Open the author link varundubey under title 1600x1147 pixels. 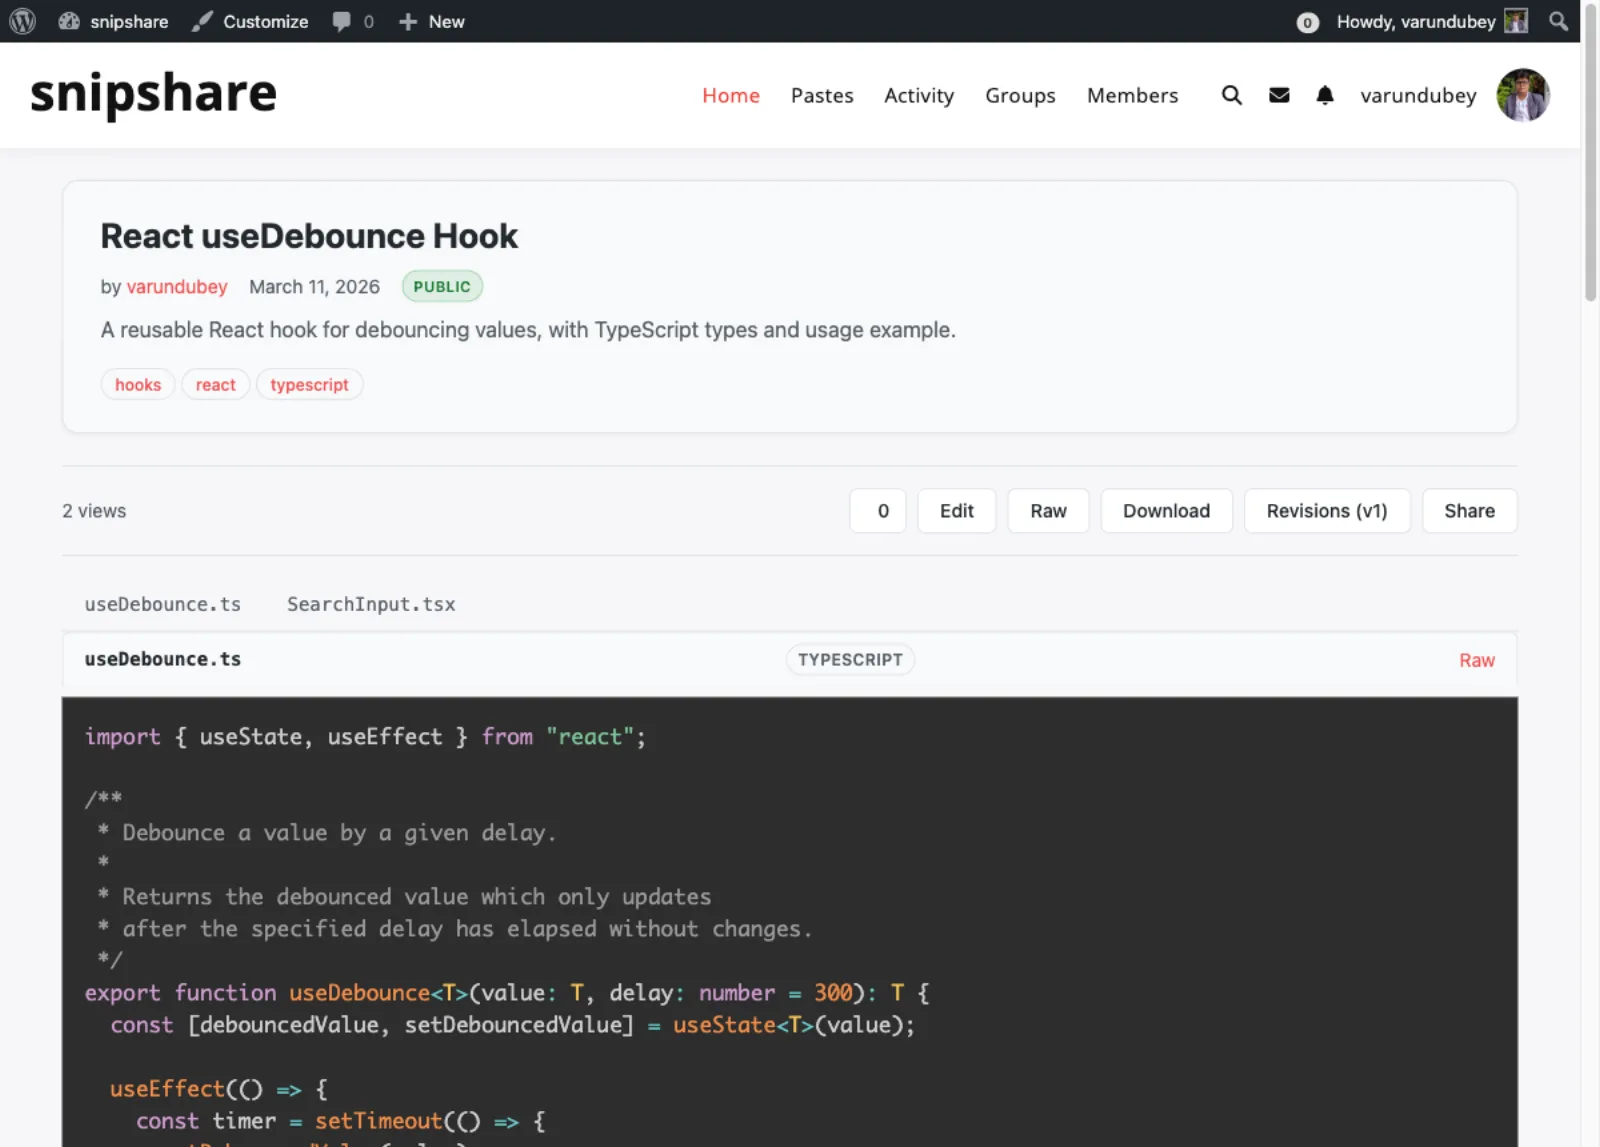pyautogui.click(x=177, y=287)
